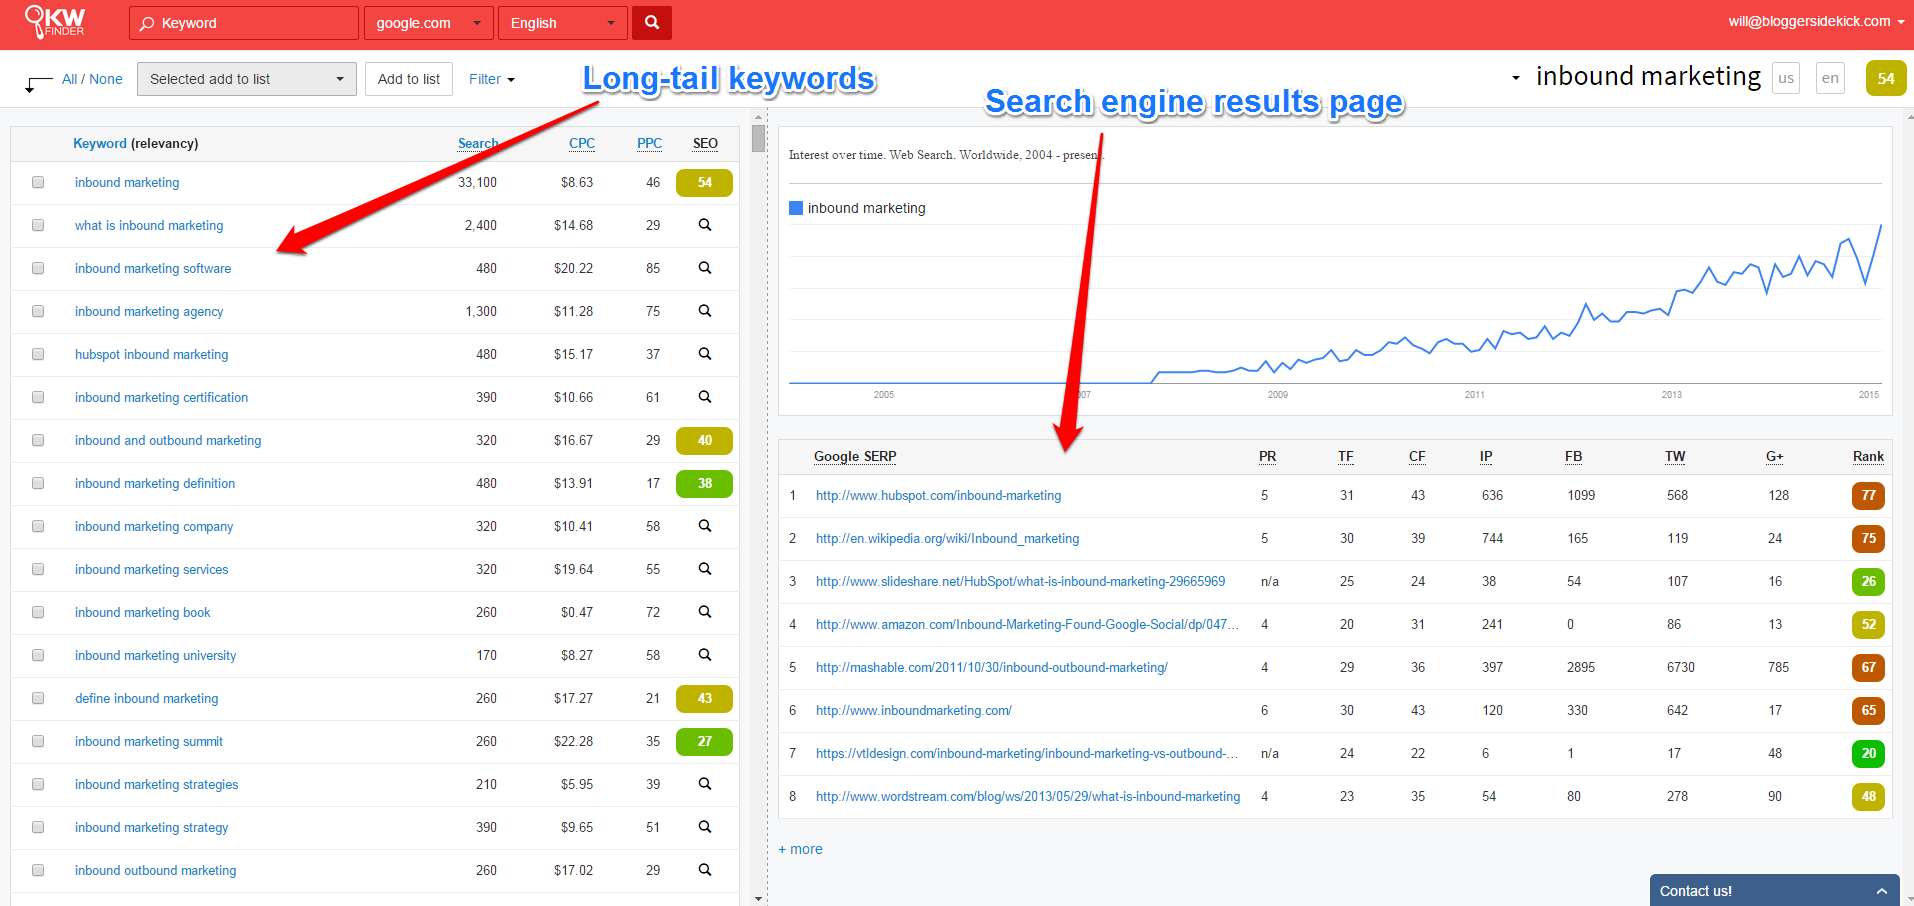The image size is (1914, 906).
Task: Tick checkbox for 'inbound marketing certification'
Action: [x=38, y=397]
